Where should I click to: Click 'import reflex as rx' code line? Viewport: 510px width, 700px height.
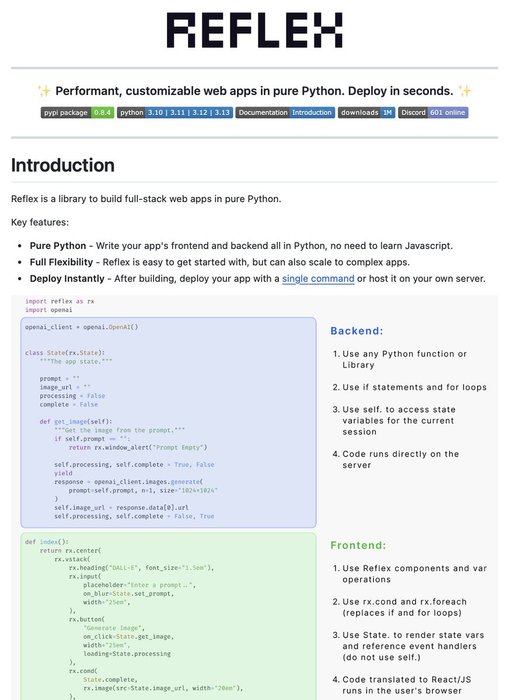click(x=59, y=301)
